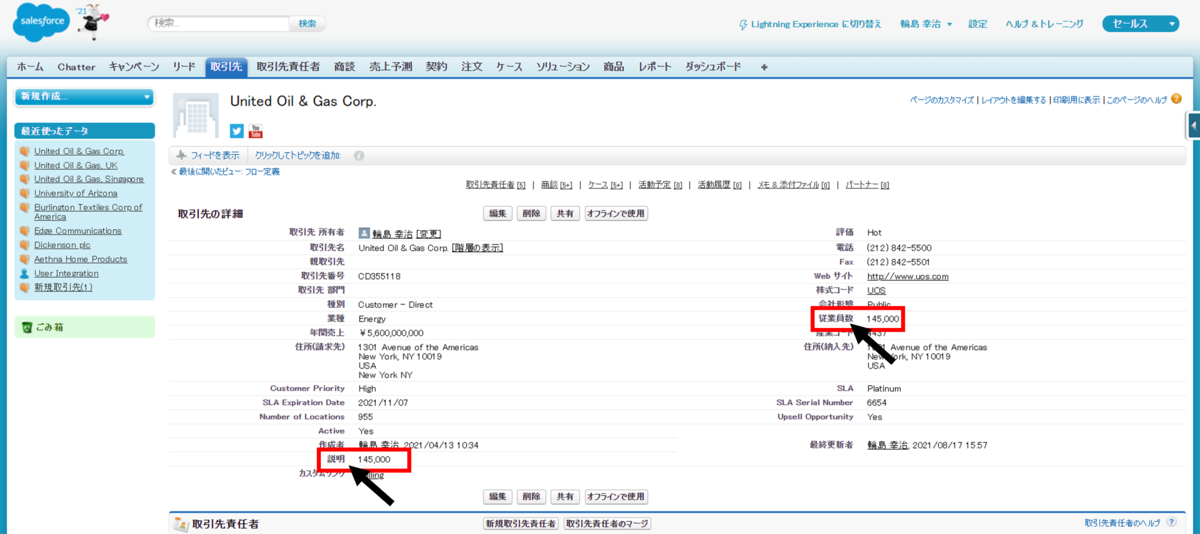
Task: Show the feed with フィードを表示
Action: tap(207, 156)
